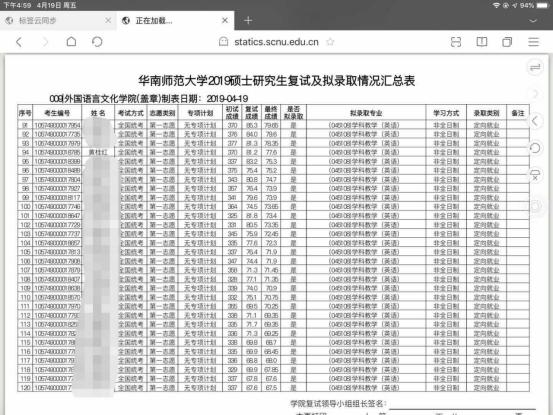Open the reader/bookmarks book icon
Viewport: 553px width, 415px height.
tap(481, 42)
